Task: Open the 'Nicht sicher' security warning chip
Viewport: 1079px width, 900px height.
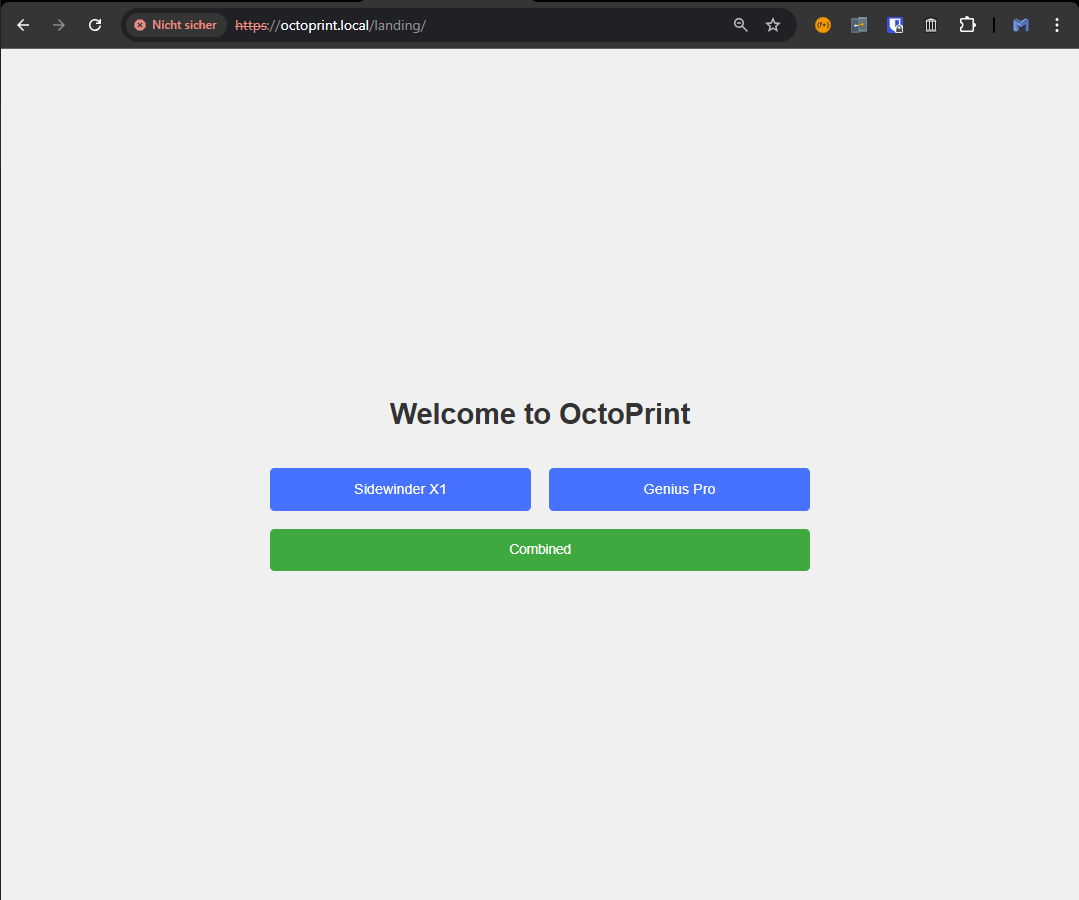Action: click(176, 25)
